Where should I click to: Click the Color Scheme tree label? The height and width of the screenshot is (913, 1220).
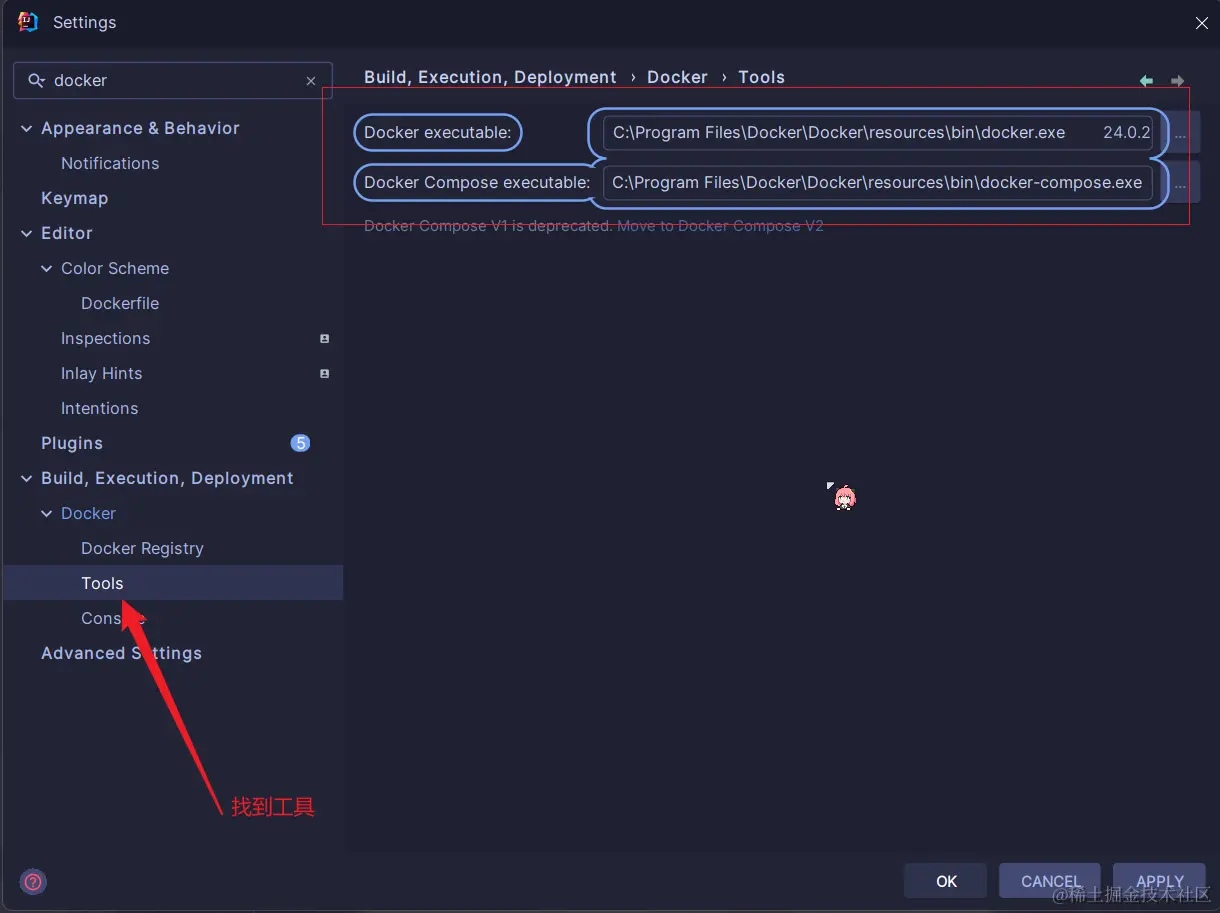coord(115,268)
